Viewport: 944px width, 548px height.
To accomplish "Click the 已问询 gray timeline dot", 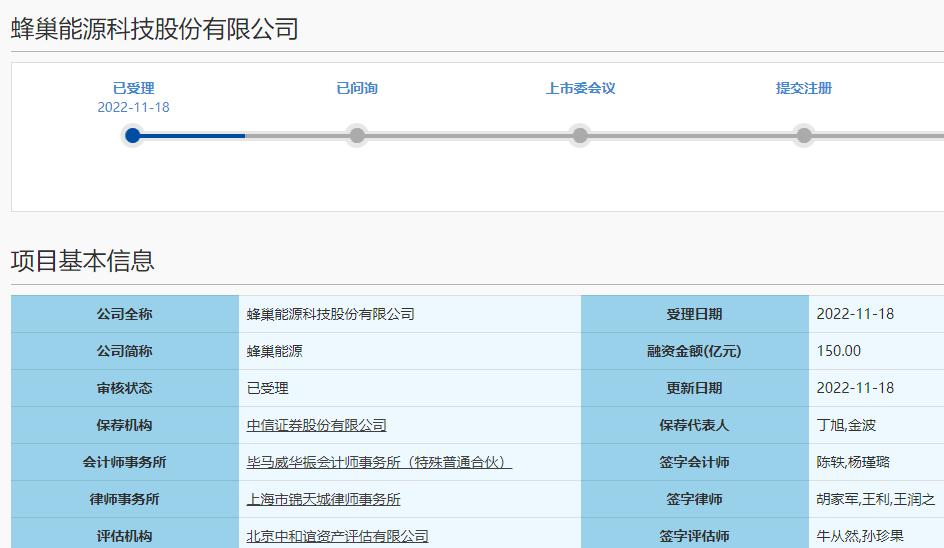I will [x=357, y=135].
